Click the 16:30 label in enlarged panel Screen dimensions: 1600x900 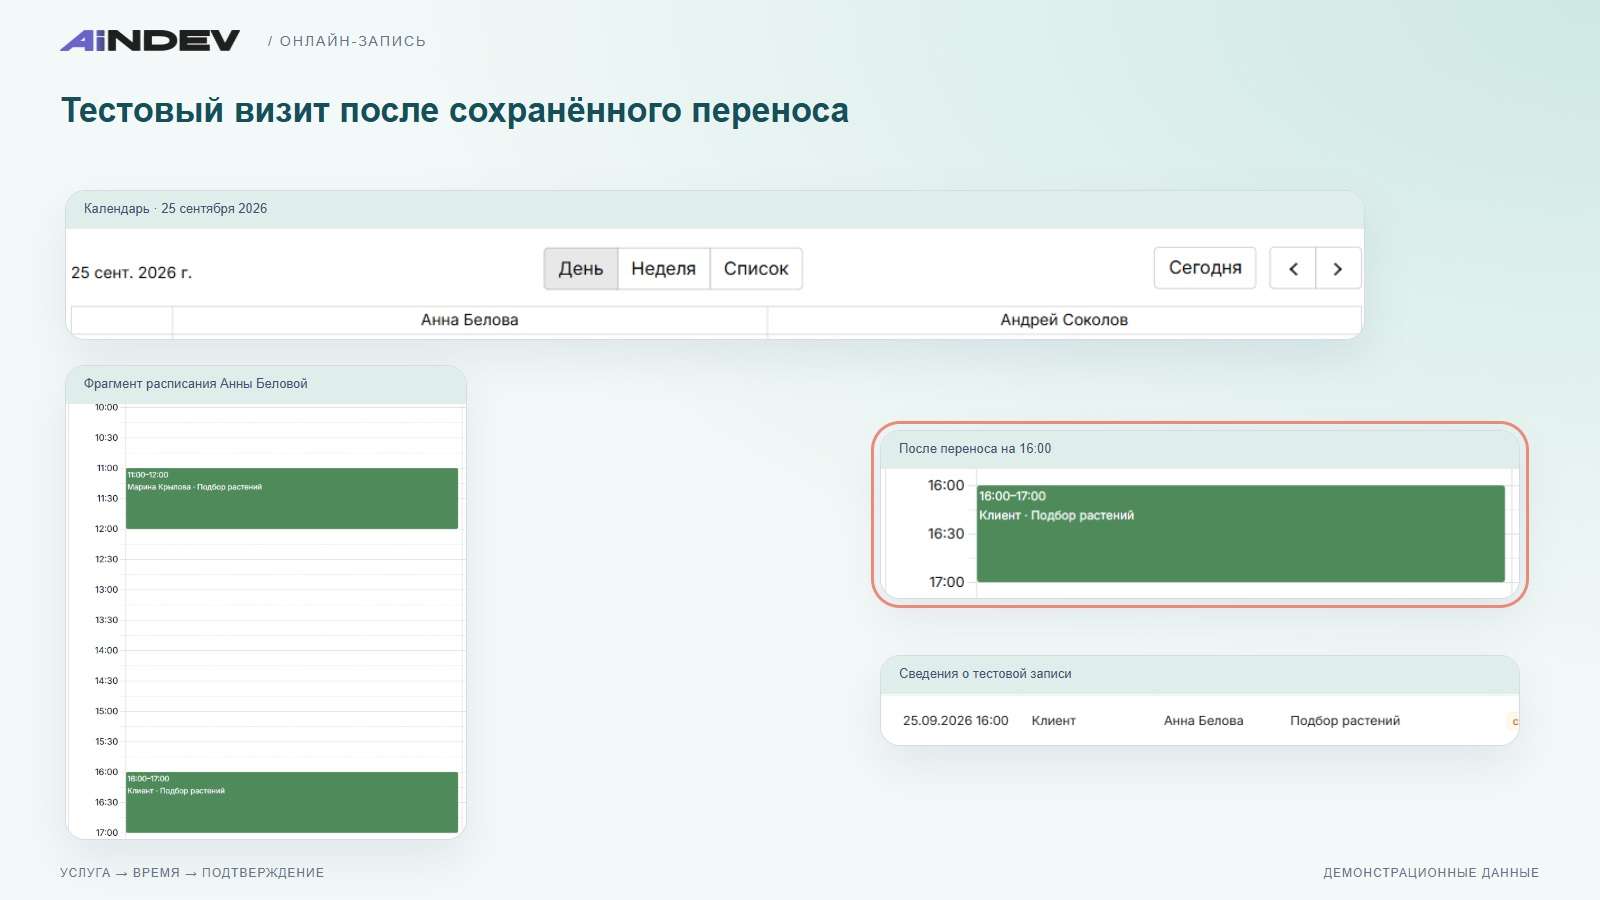(946, 534)
